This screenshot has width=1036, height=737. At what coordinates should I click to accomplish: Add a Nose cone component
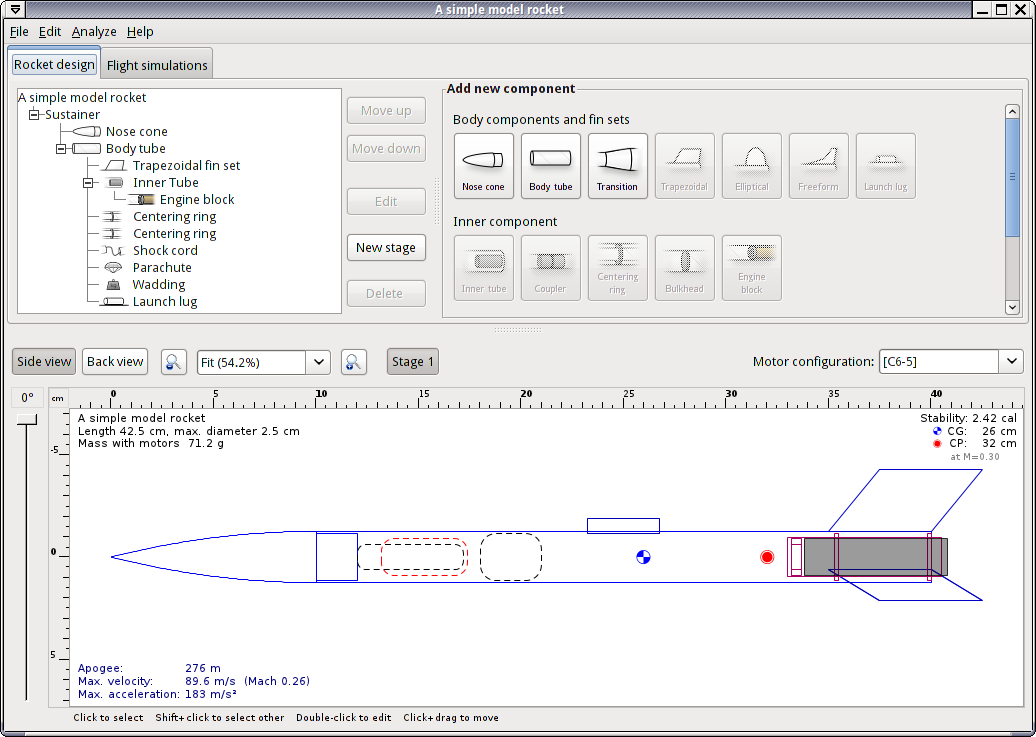tap(483, 166)
